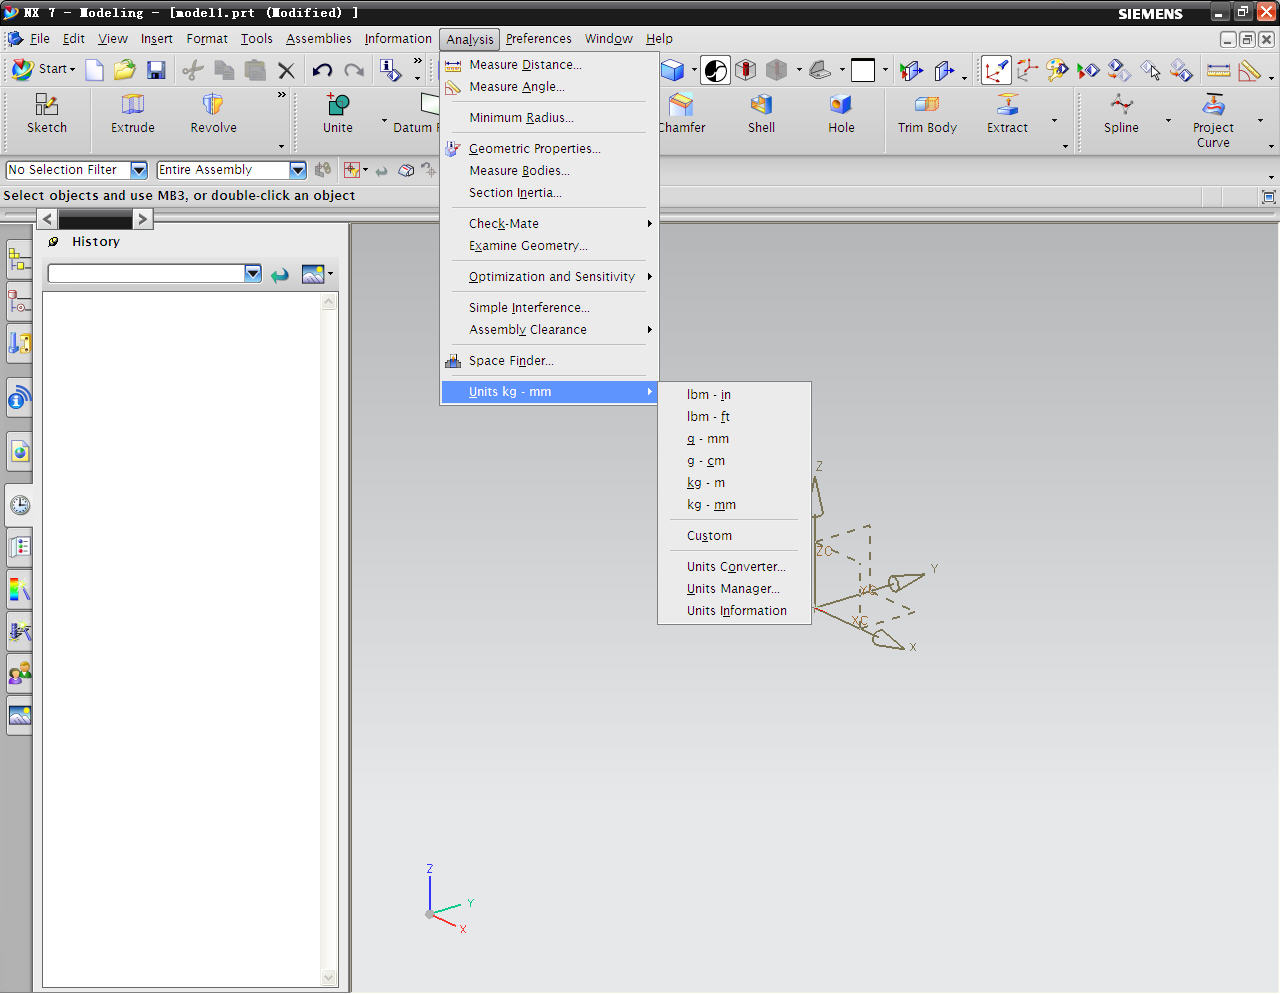
Task: Click the Undo arrow icon
Action: pos(322,70)
